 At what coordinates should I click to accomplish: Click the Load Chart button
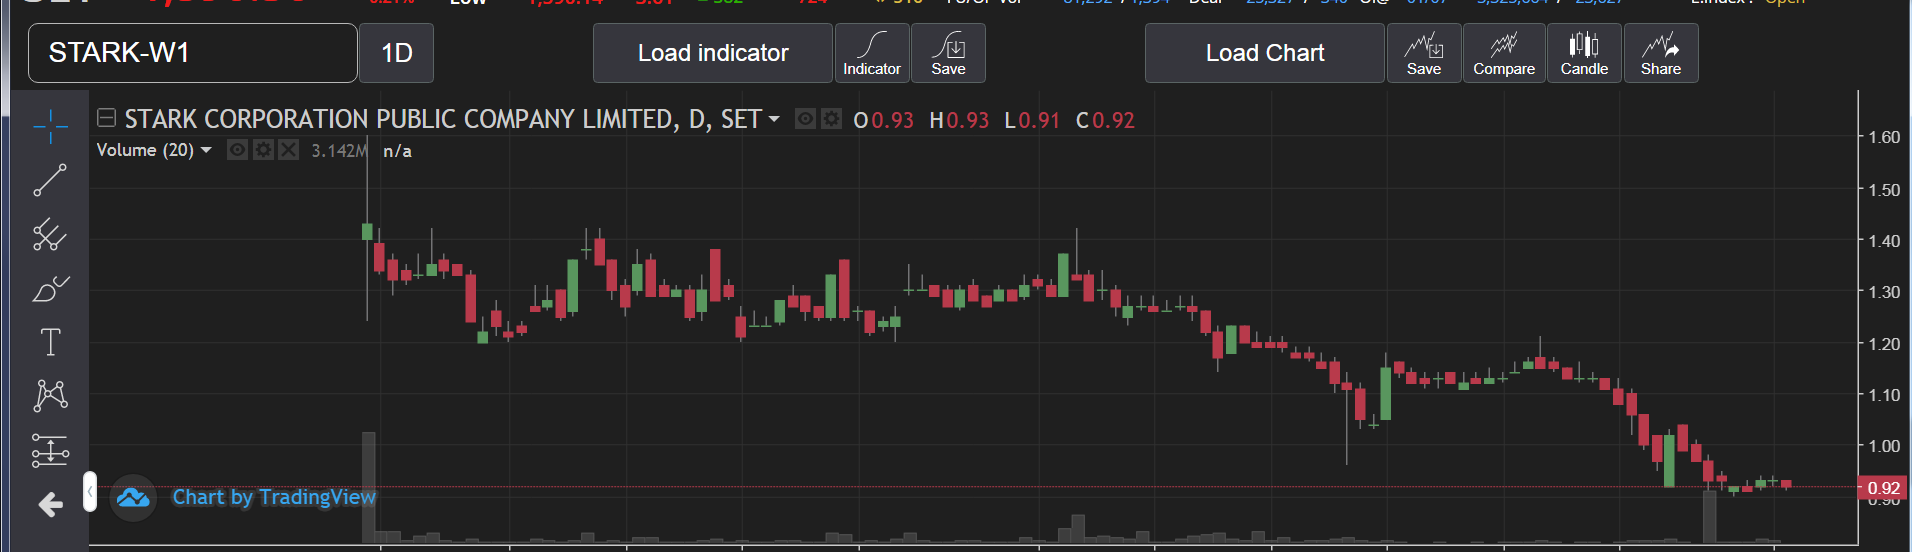[1265, 53]
